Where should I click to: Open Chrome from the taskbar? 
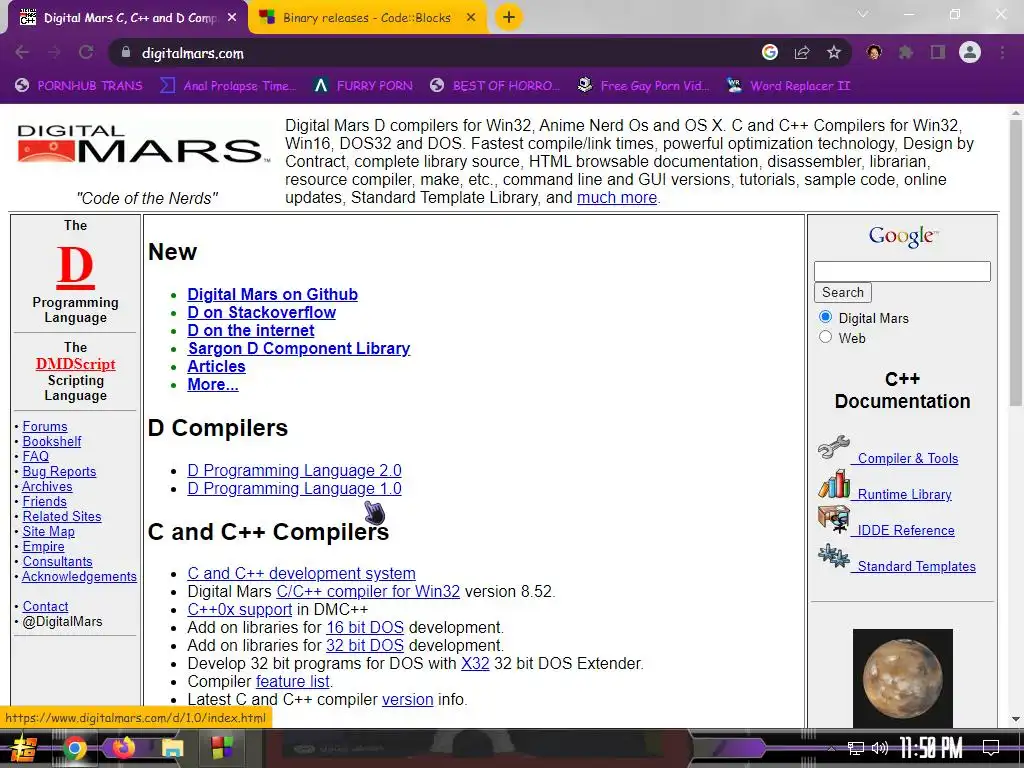(74, 748)
